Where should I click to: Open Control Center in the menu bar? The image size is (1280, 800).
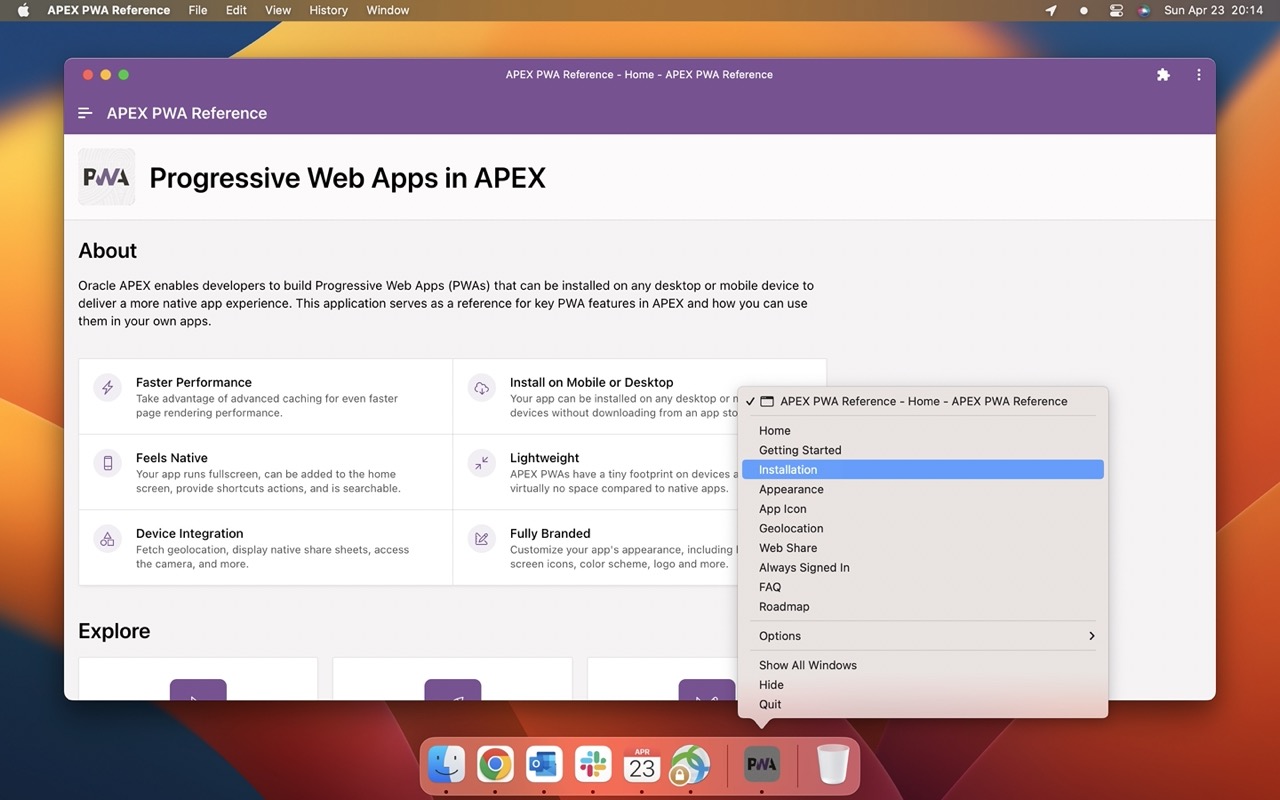coord(1116,10)
